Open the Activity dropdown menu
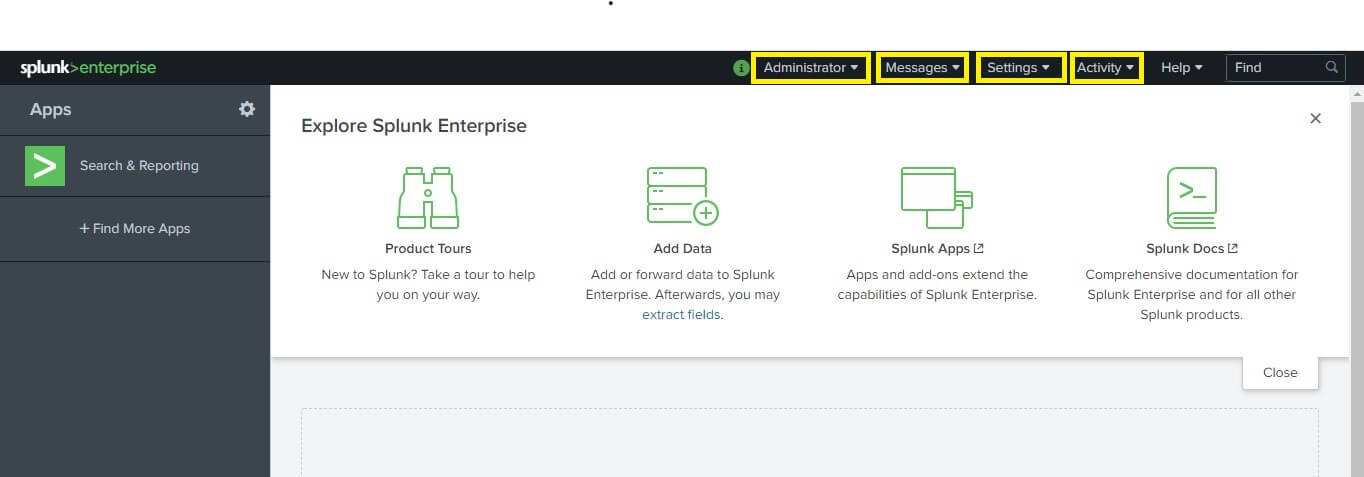 click(x=1106, y=68)
